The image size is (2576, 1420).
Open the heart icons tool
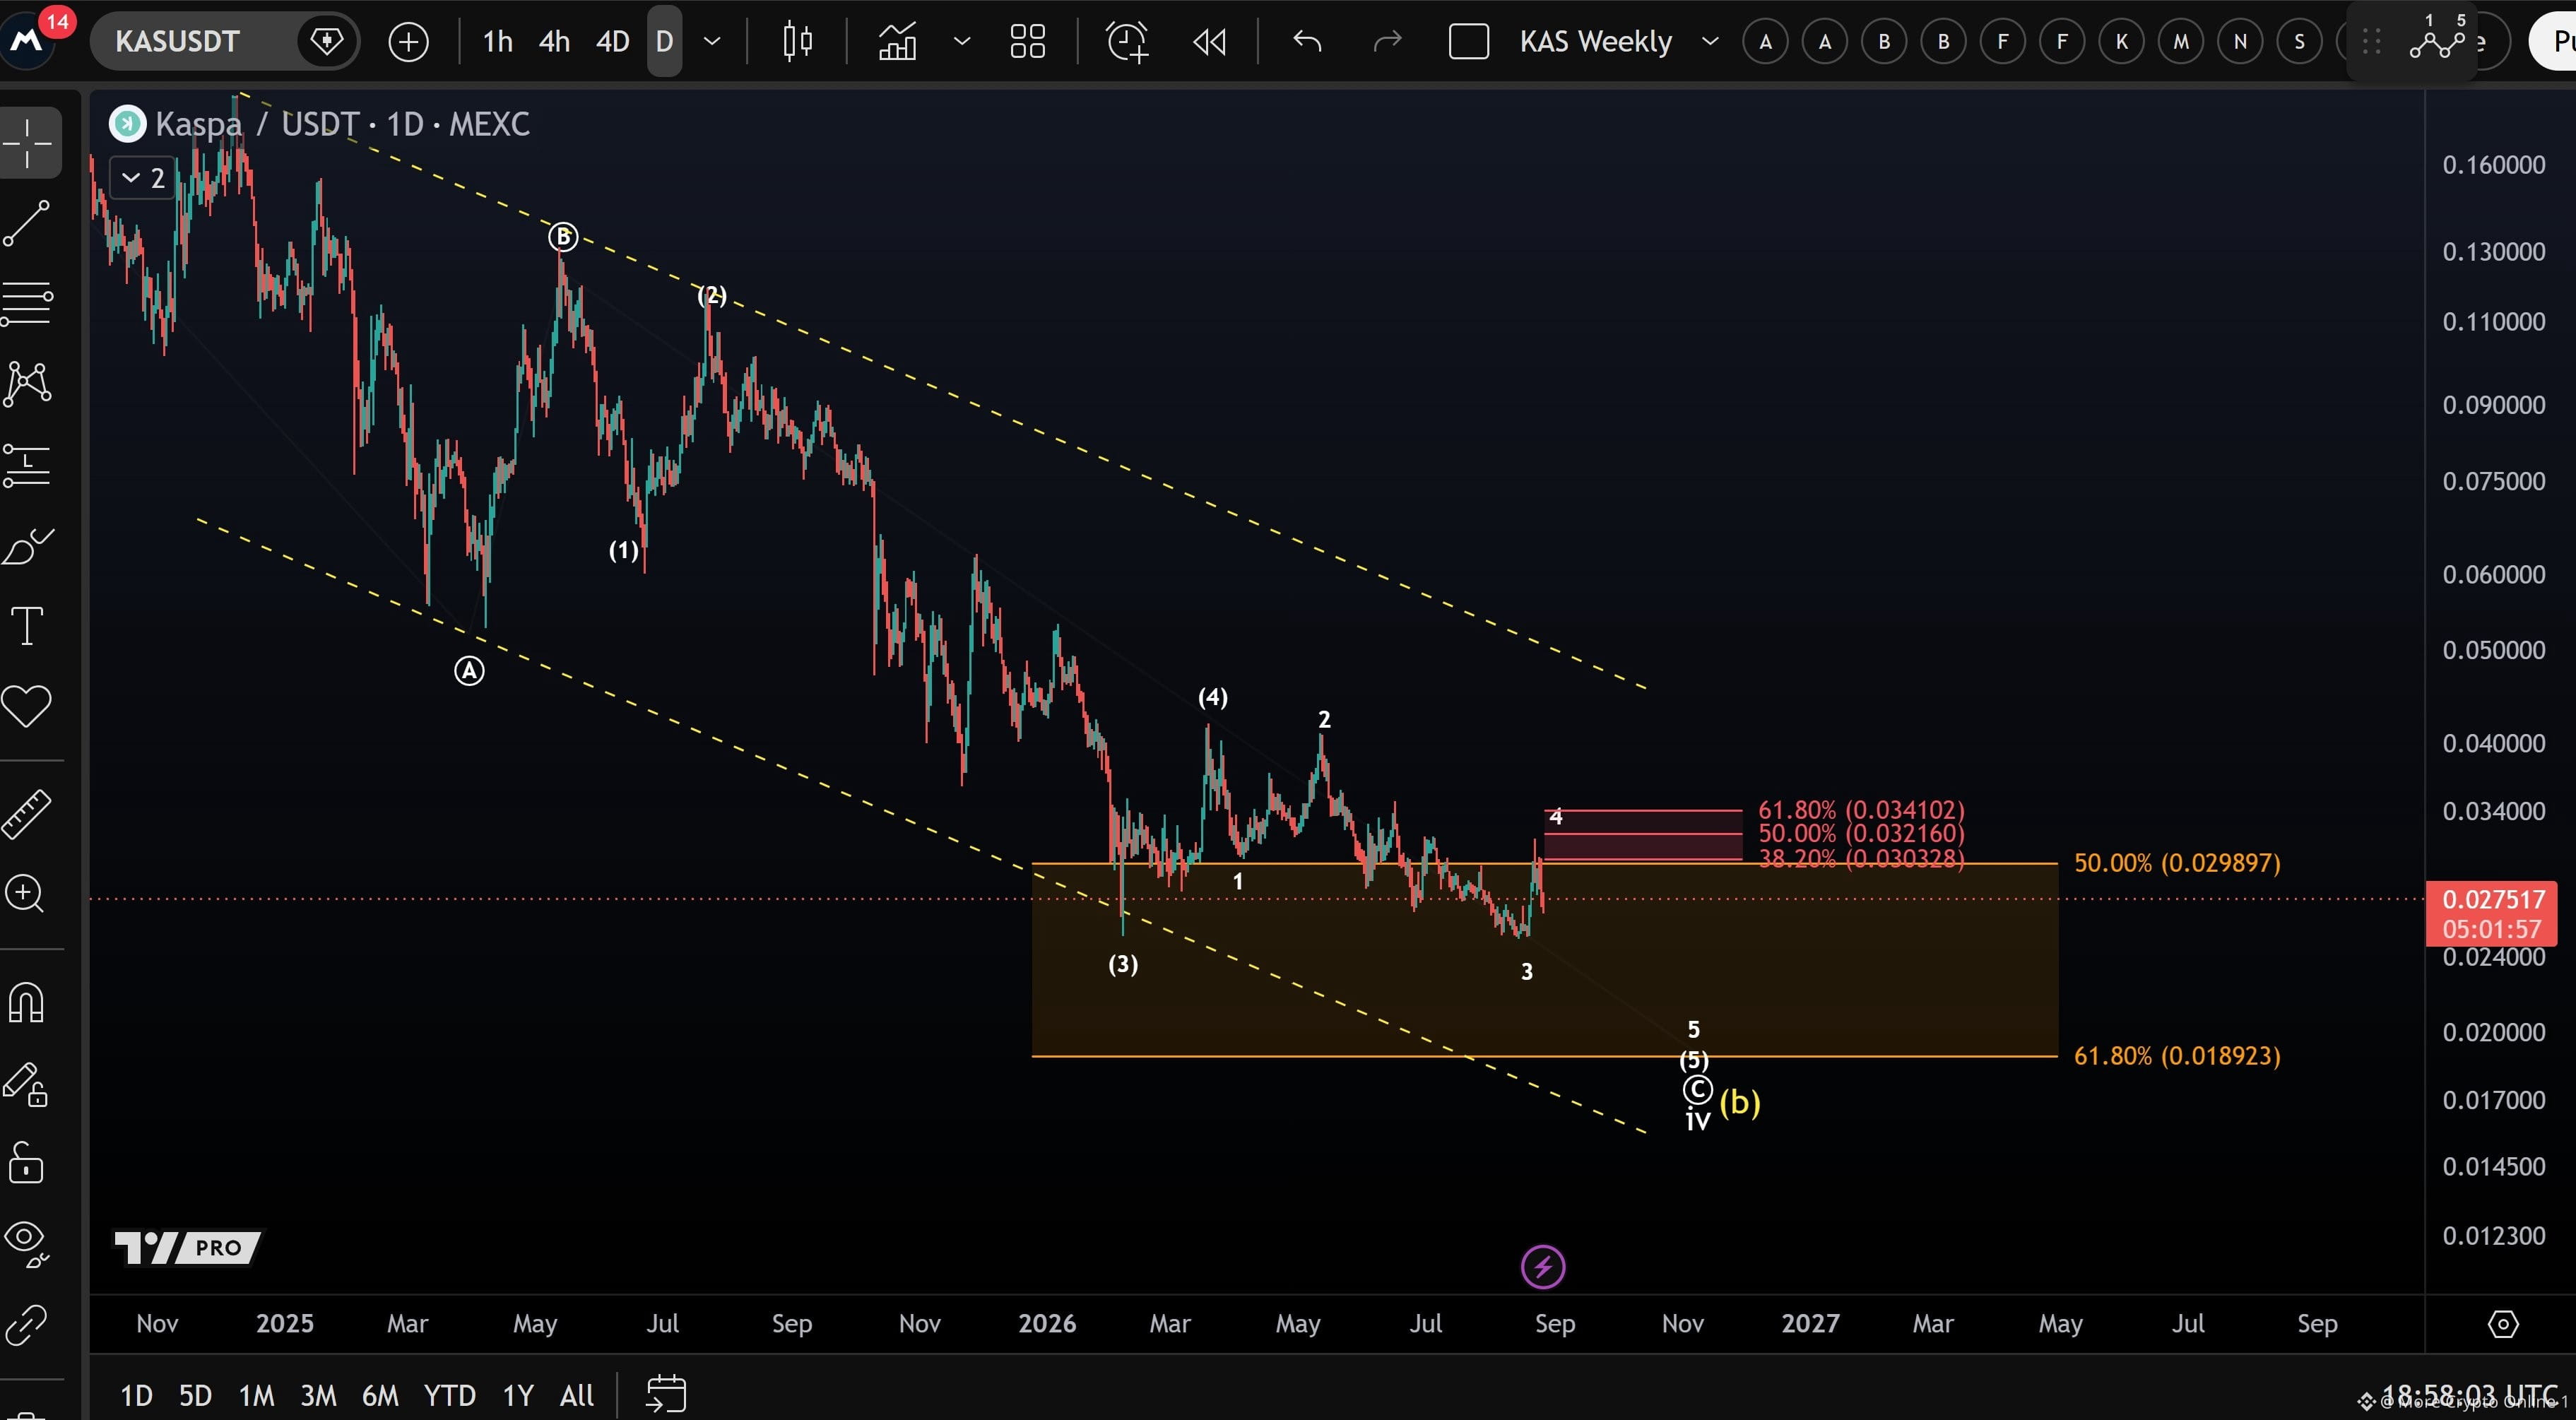(28, 706)
